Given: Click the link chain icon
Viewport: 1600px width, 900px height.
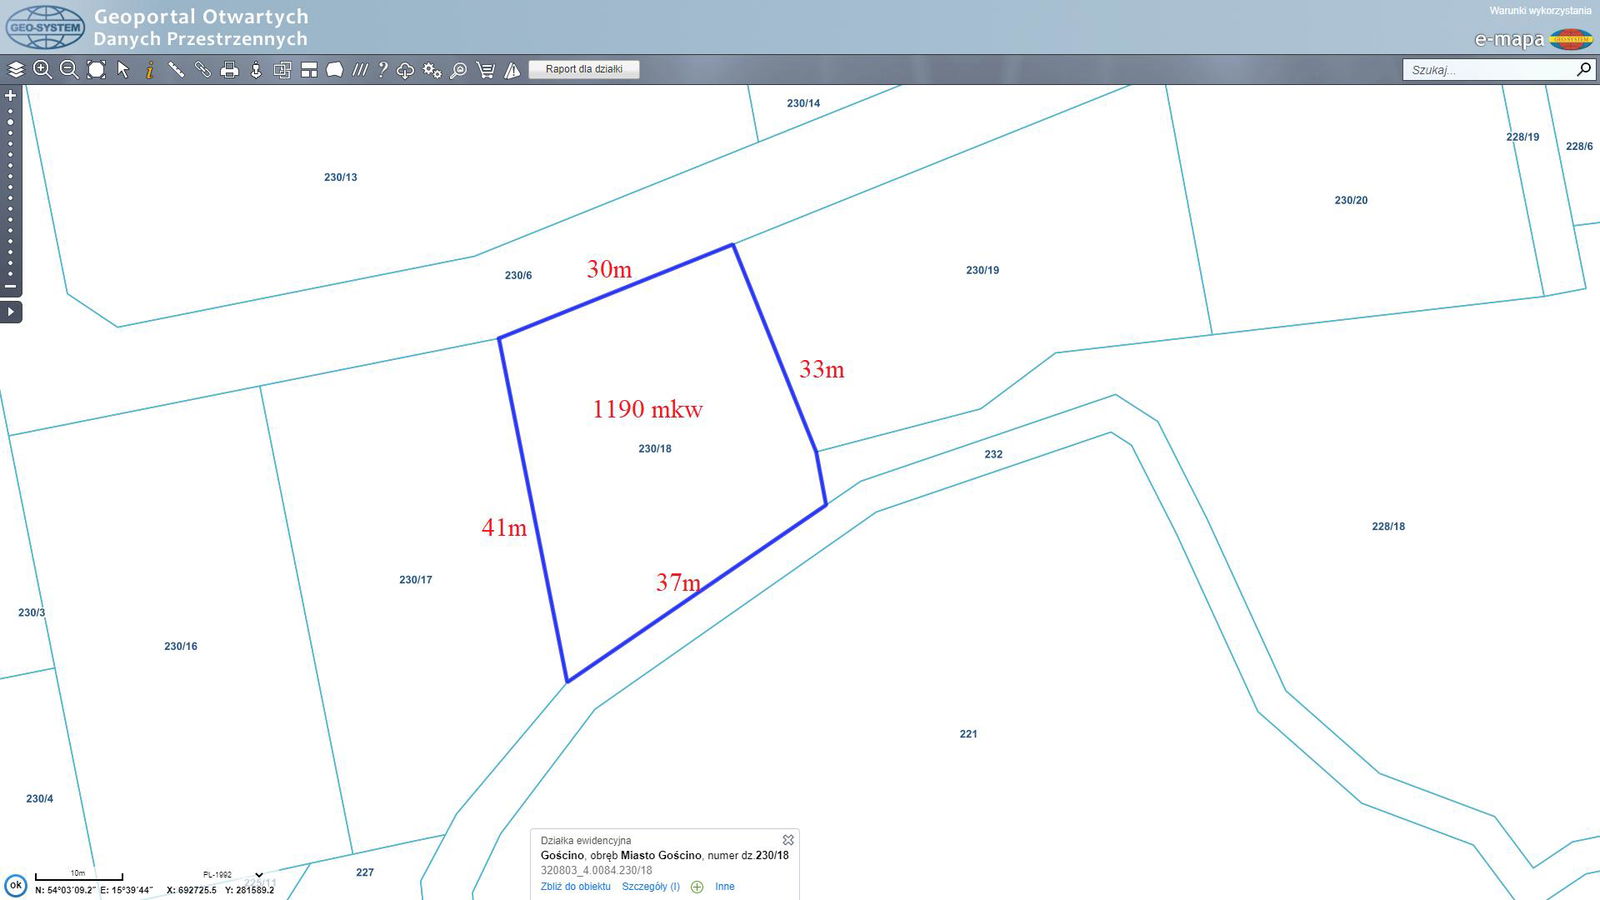Looking at the screenshot, I should (x=203, y=70).
